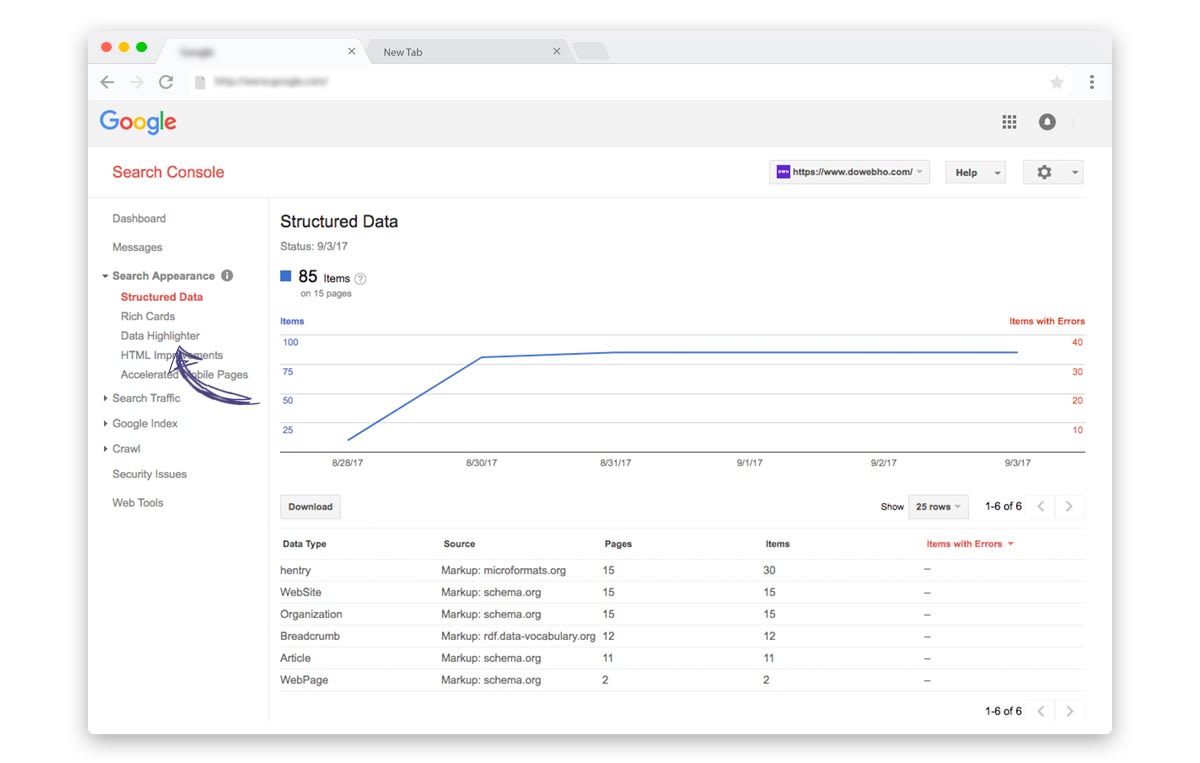Open Messages in the sidebar
Screen dimensions: 1200x763
(137, 247)
